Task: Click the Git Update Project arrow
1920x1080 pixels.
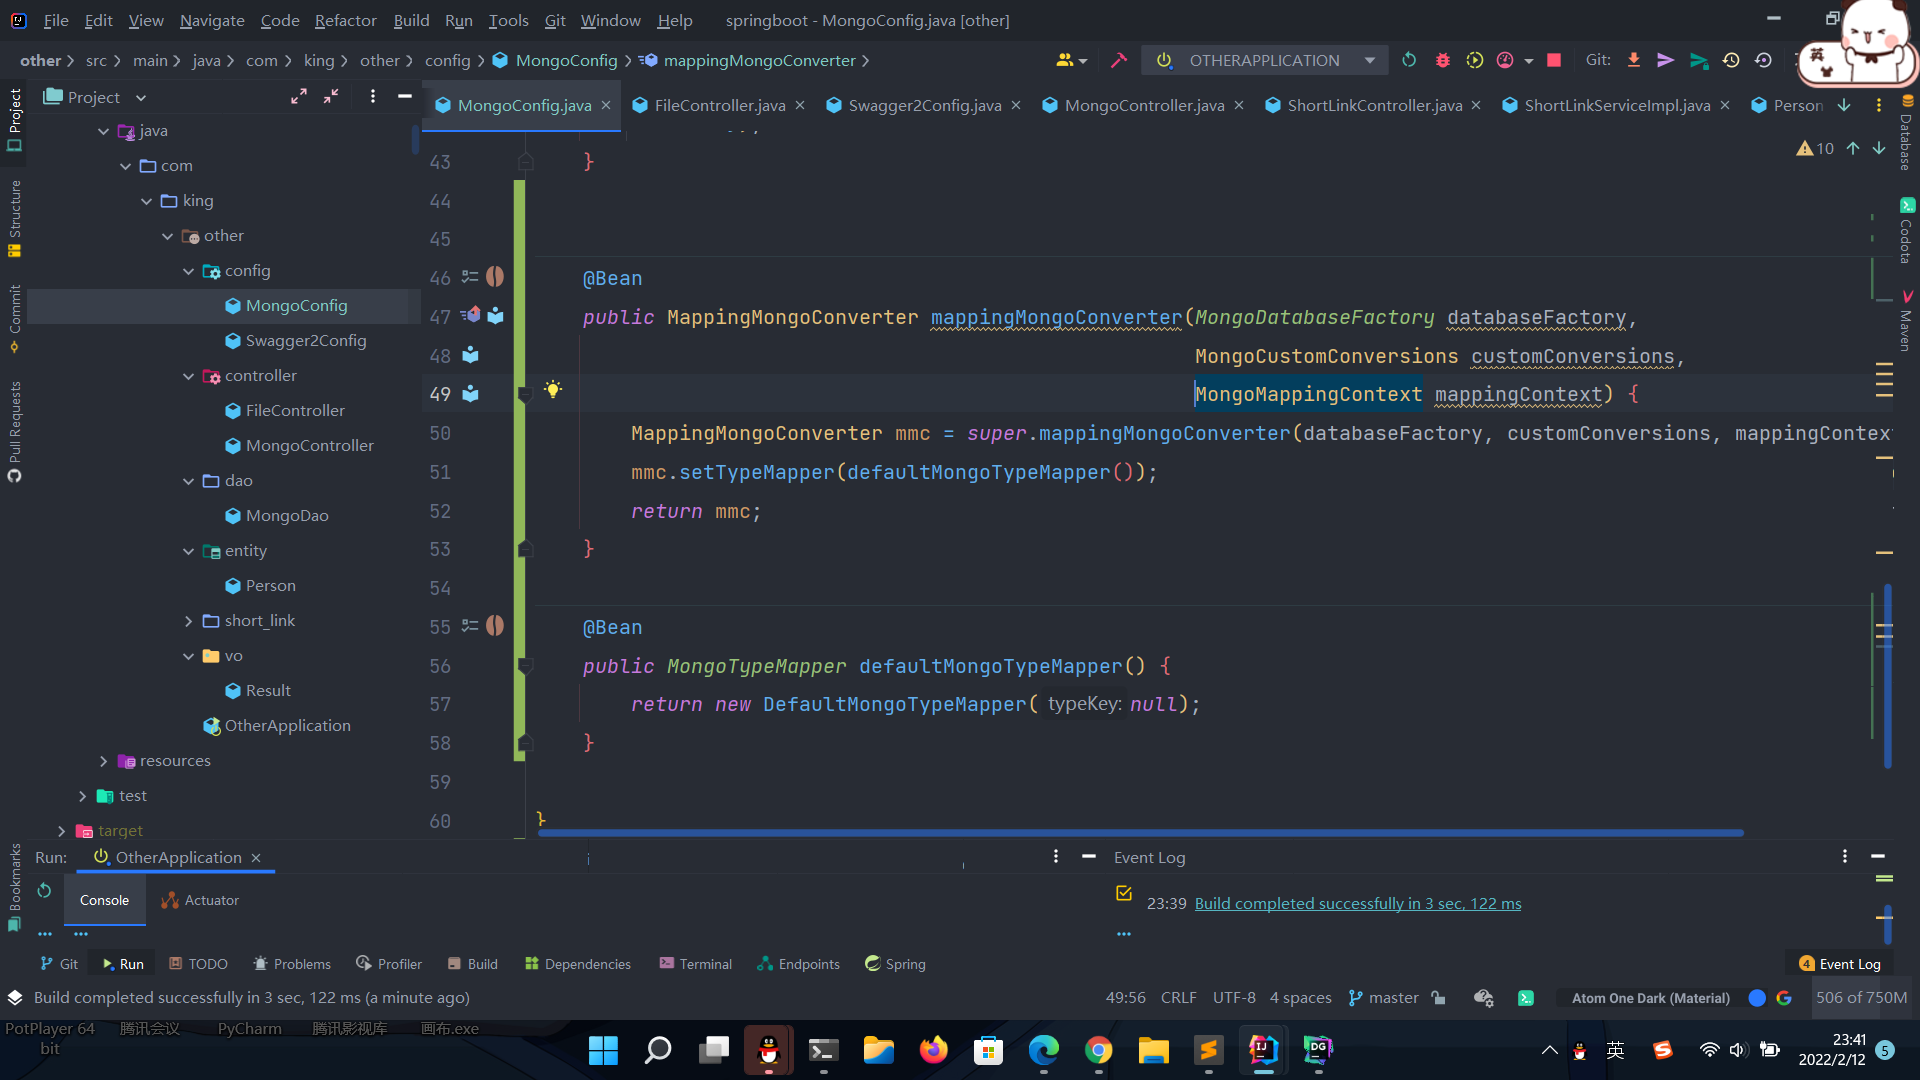Action: coord(1634,61)
